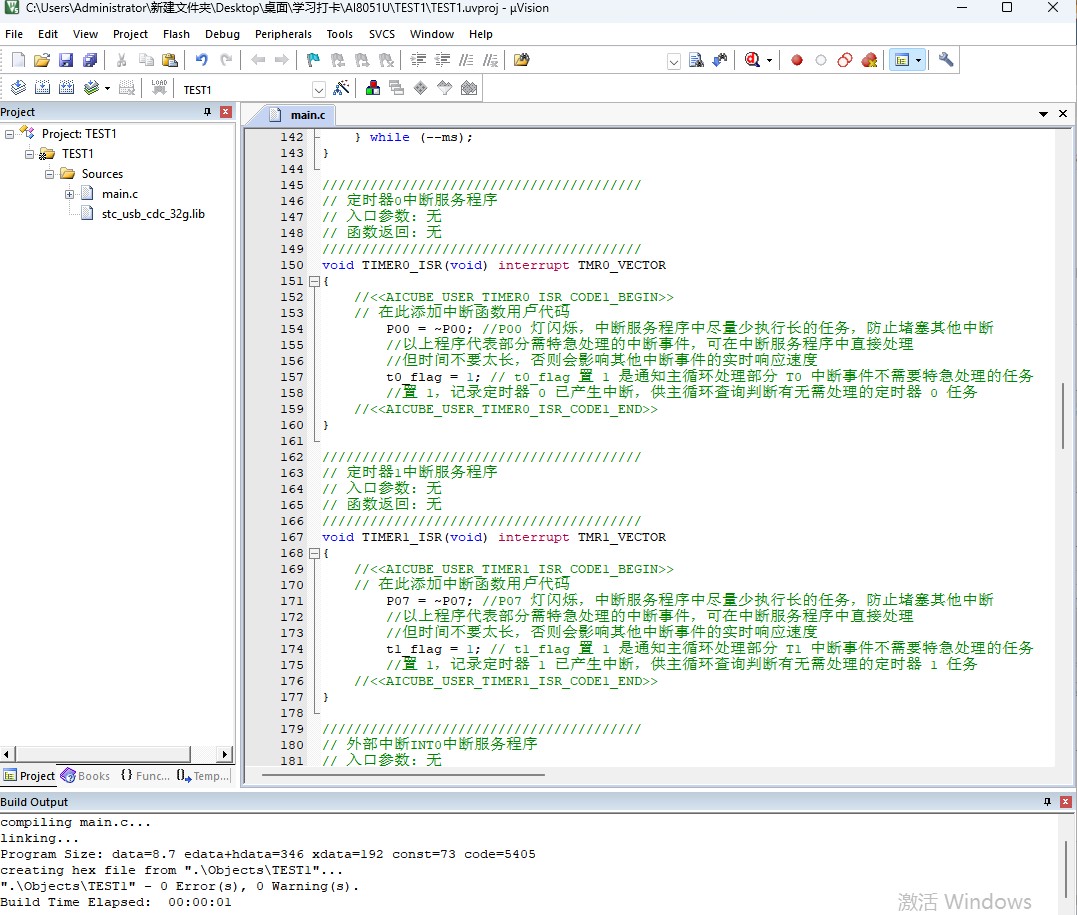Open the Pack Installer icon
Viewport: 1077px width, 915px height.
click(469, 88)
